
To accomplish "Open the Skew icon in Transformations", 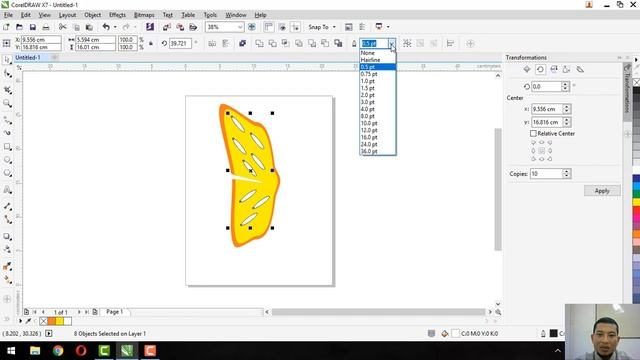I will tap(580, 69).
